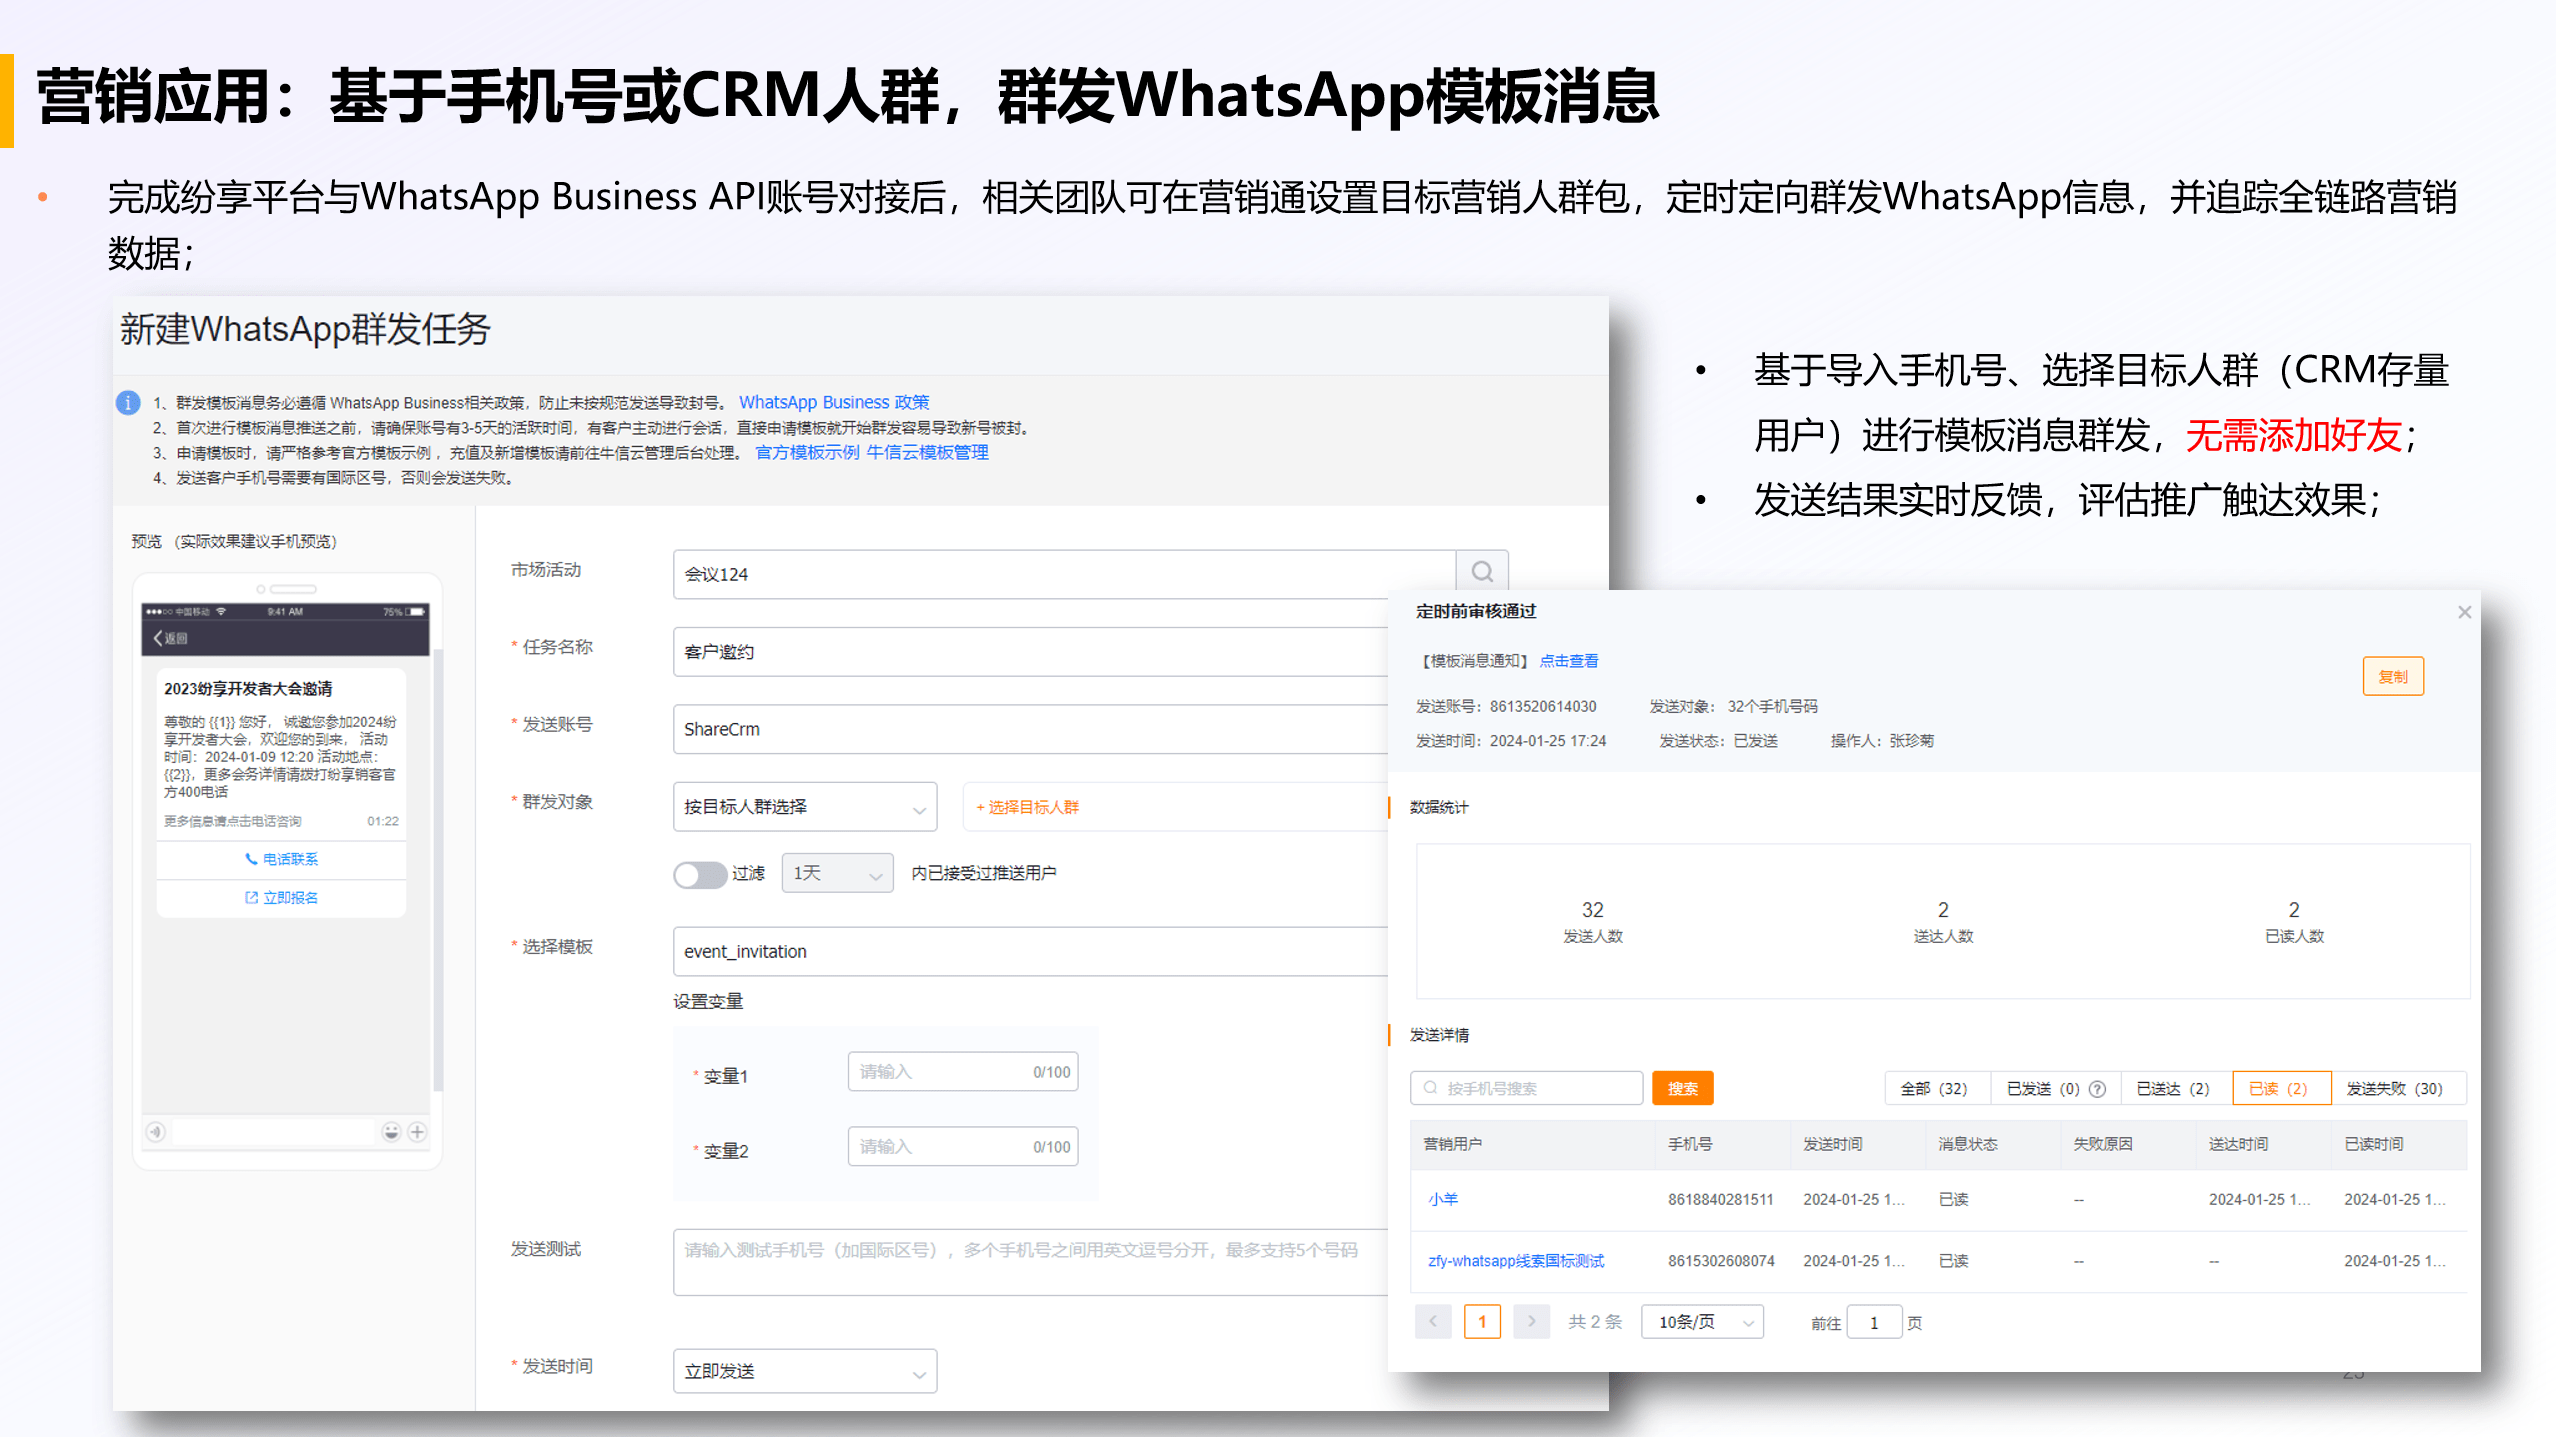Click the 立即报名 link icon in preview
This screenshot has width=2556, height=1437.
coord(251,897)
